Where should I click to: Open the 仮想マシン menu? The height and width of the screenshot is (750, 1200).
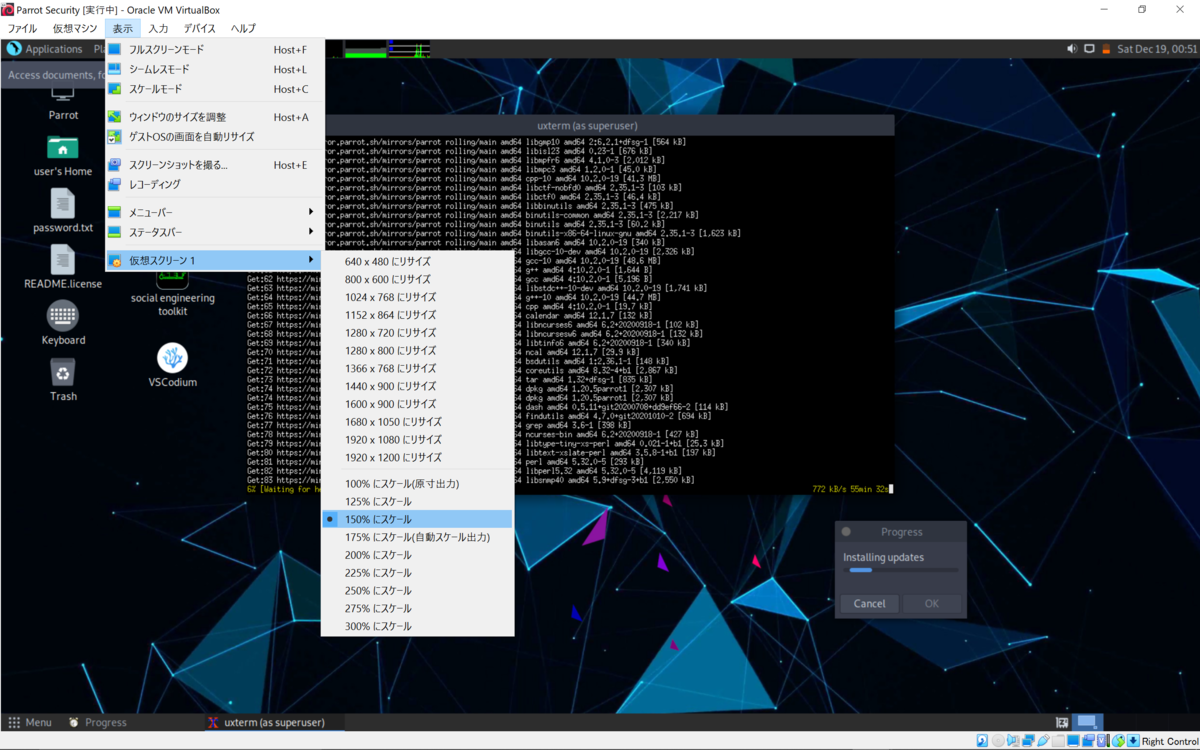pos(75,28)
